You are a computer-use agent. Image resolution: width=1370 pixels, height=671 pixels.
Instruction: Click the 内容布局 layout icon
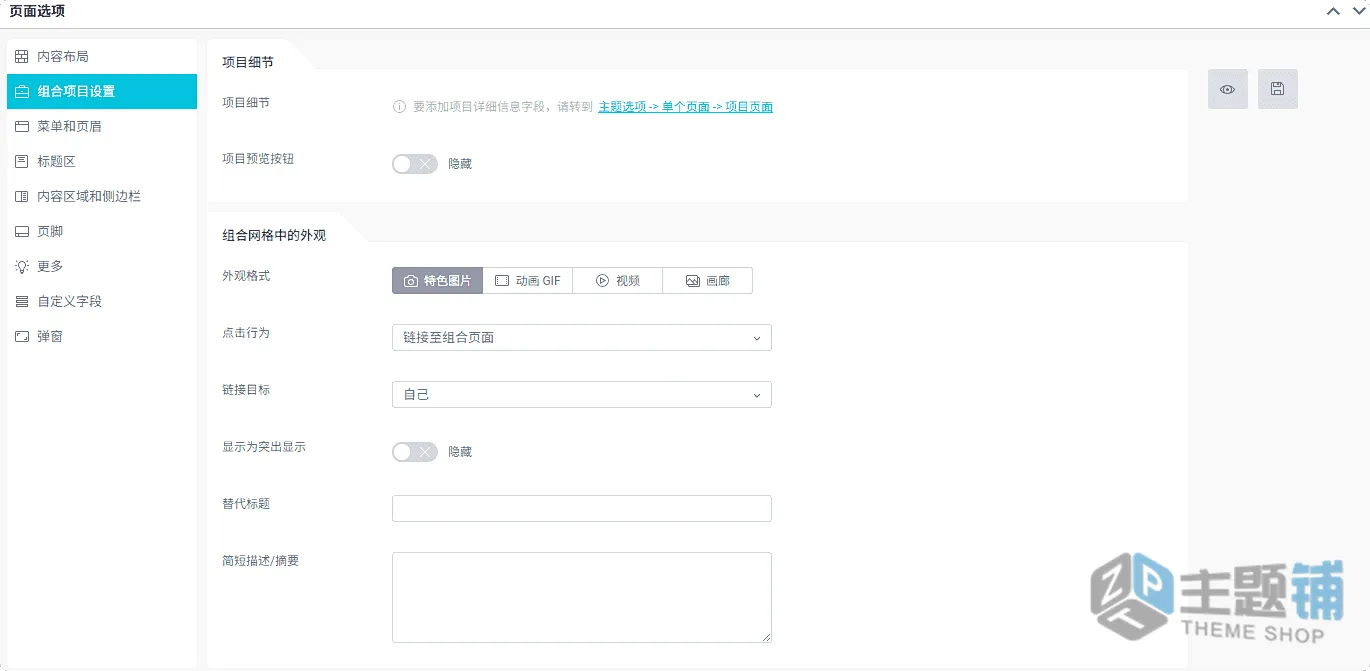click(x=22, y=57)
